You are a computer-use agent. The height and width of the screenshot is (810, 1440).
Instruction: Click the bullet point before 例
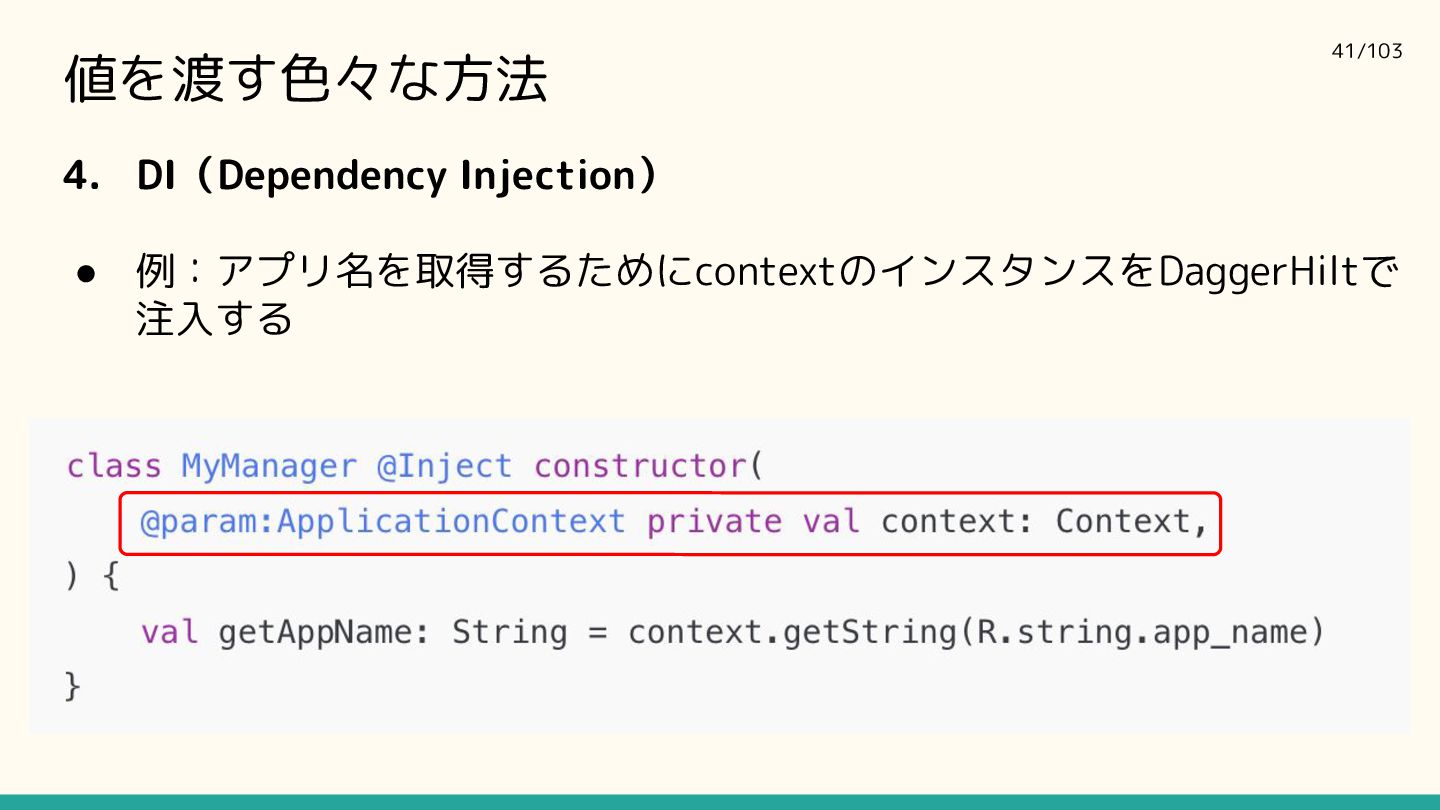tap(84, 273)
